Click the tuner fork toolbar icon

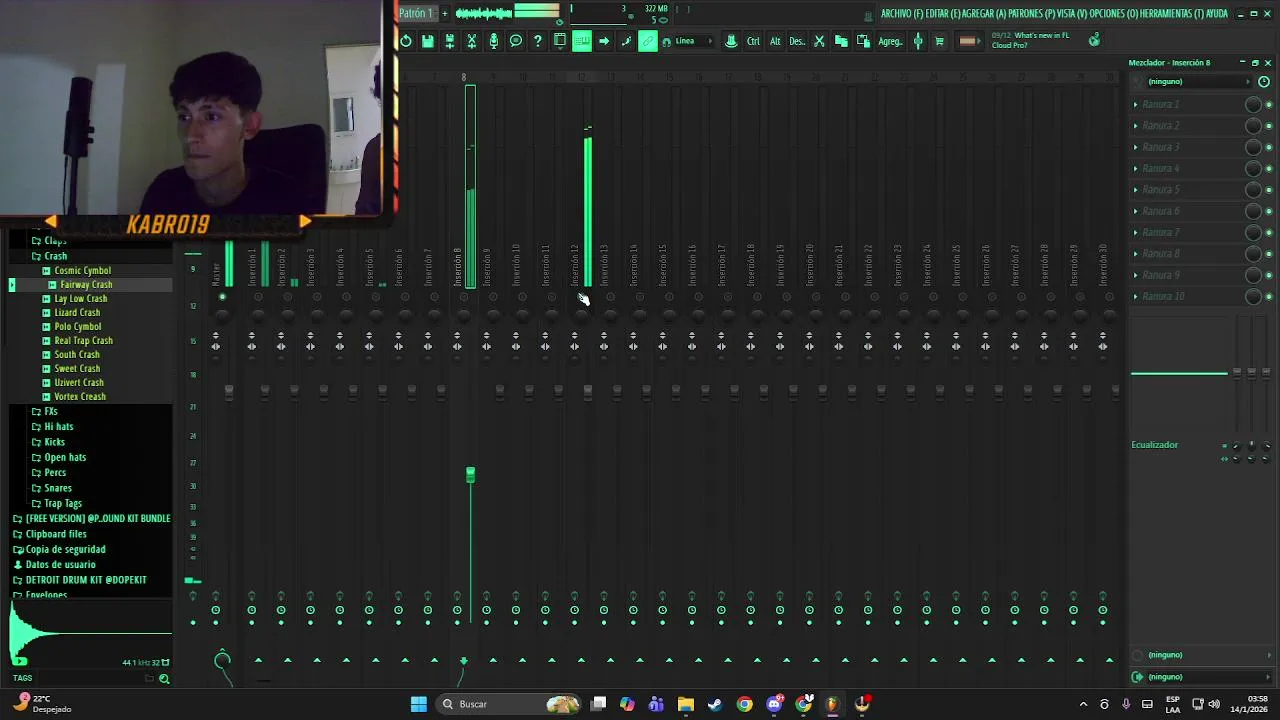point(918,41)
